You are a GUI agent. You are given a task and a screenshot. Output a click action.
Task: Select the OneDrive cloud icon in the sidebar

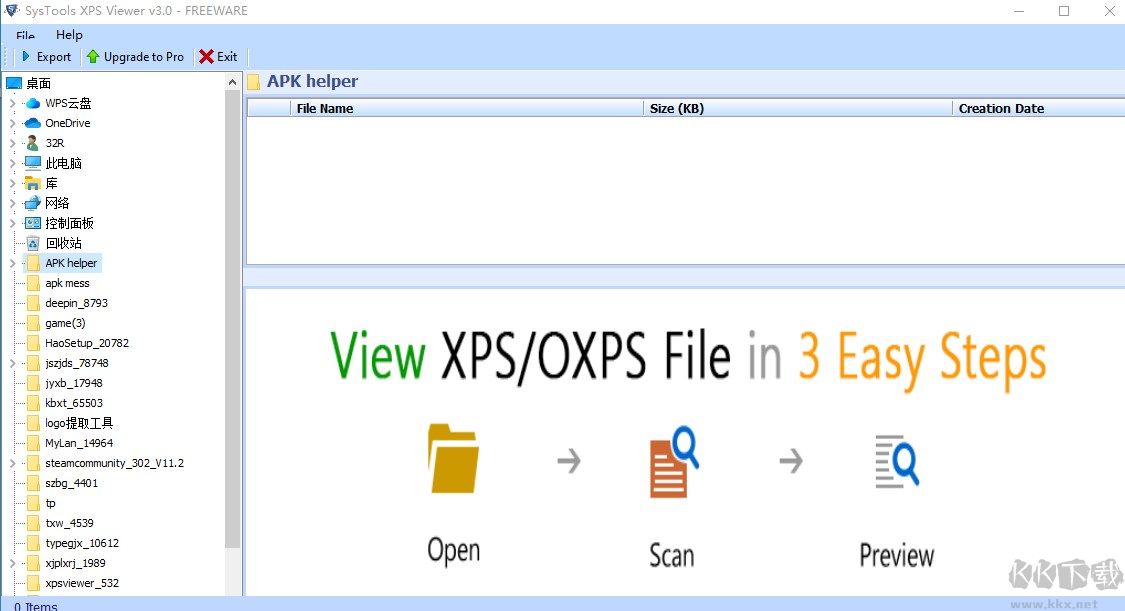[31, 122]
